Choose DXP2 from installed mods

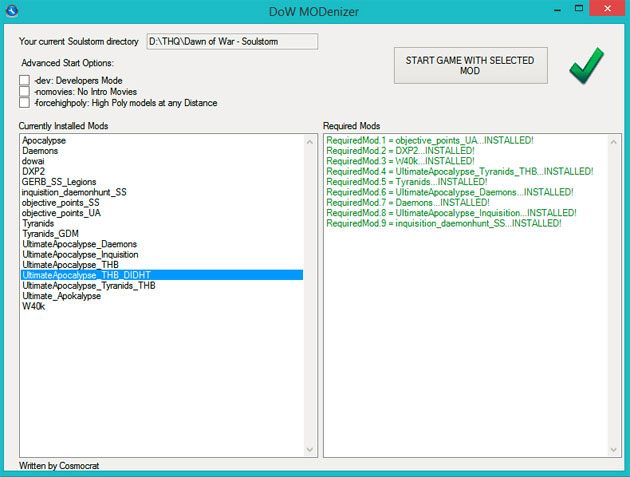coord(34,171)
